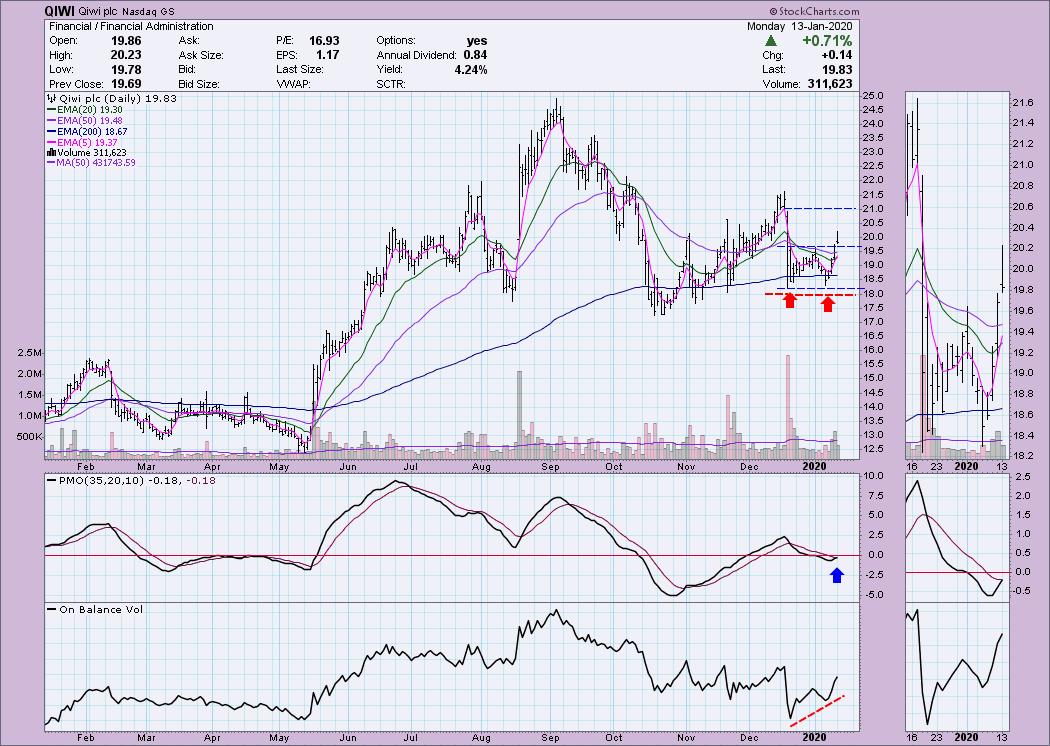Click the Low value 19.78
Viewport: 1050px width, 746px height.
126,69
